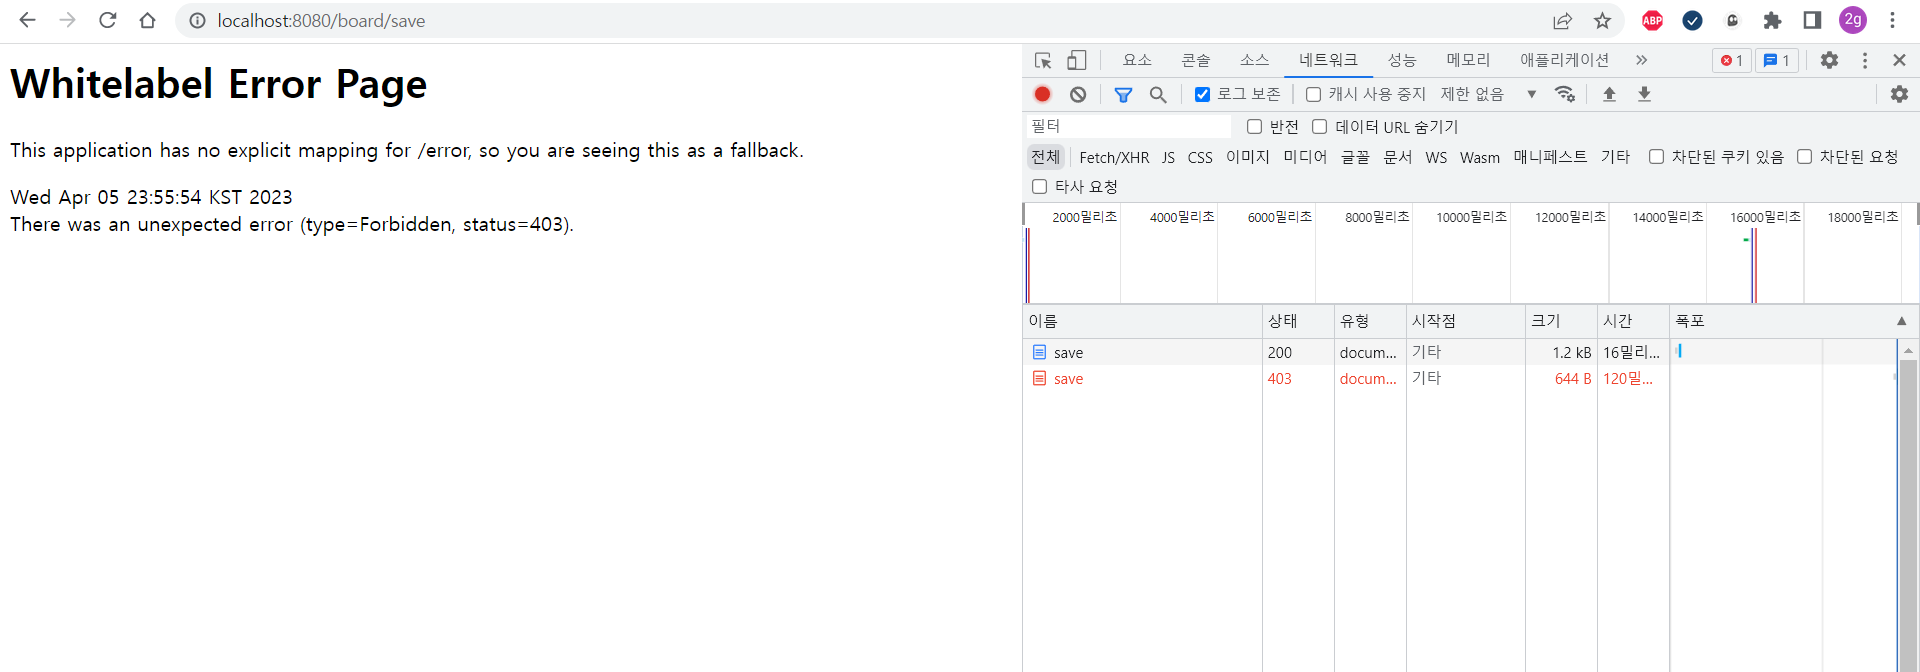This screenshot has height=672, width=1920.
Task: Filter requests by 매니페스트 (Manifest)
Action: [x=1550, y=157]
